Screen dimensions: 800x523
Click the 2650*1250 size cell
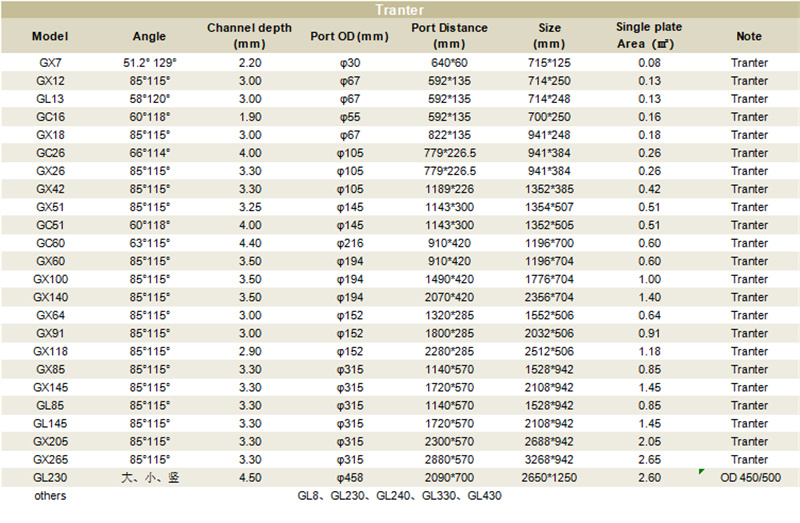550,478
